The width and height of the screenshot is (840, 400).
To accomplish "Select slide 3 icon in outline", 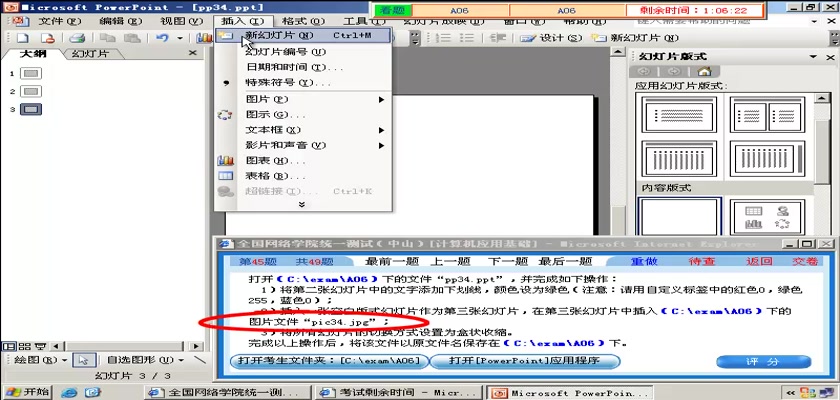I will [31, 110].
